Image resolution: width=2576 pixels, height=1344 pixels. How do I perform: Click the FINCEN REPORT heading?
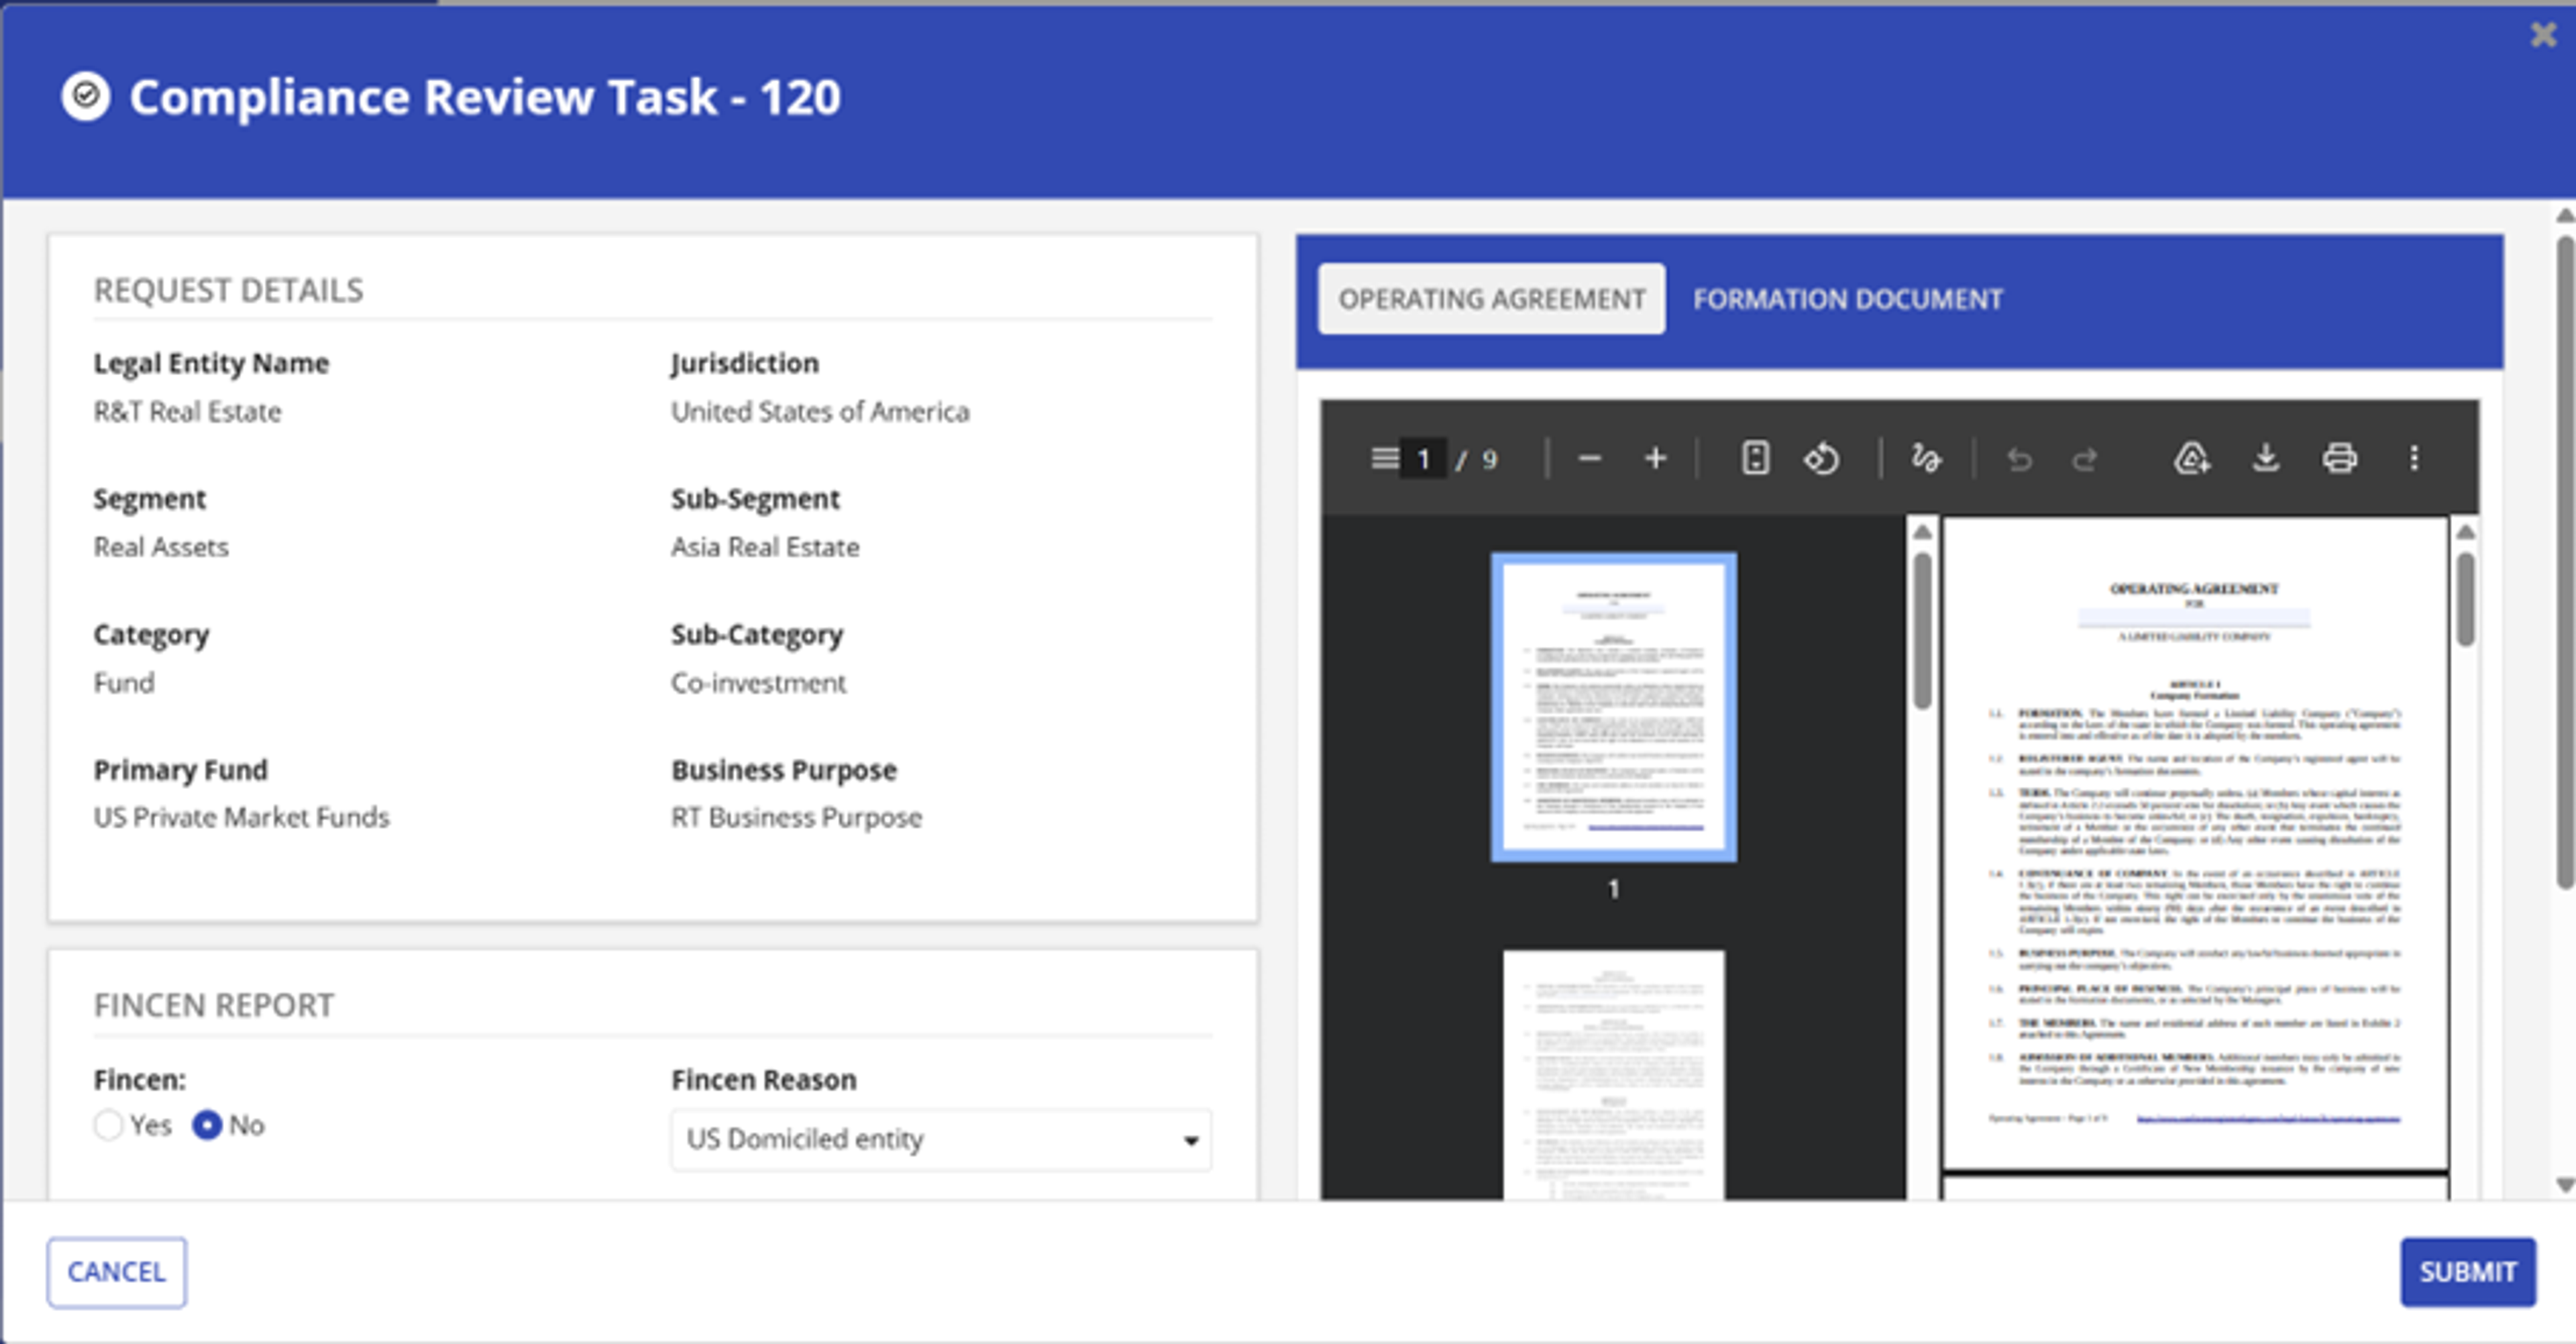[214, 1005]
